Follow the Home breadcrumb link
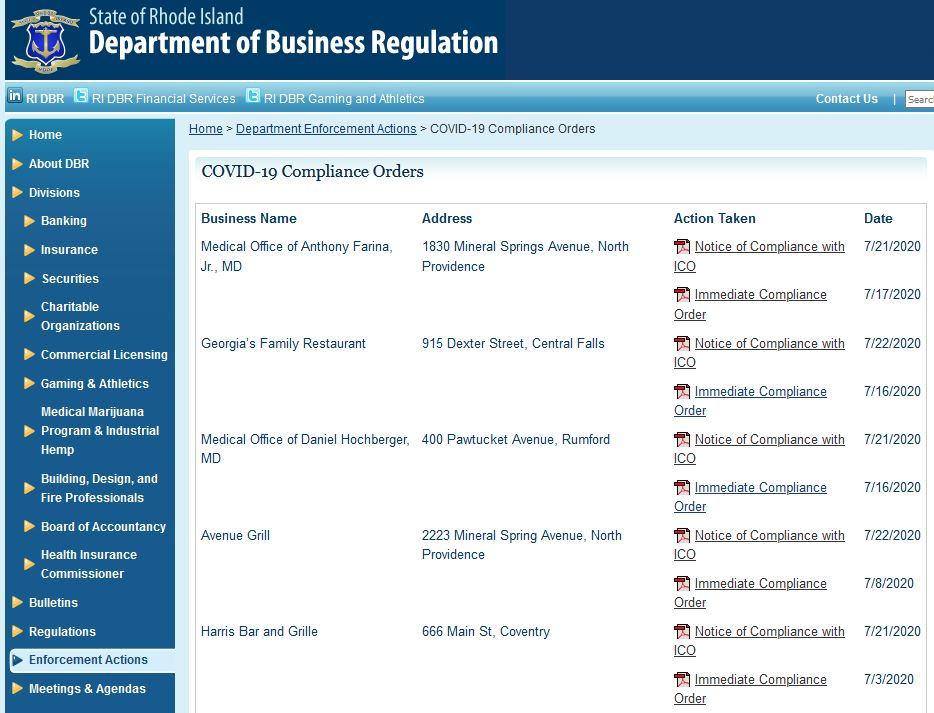Viewport: 934px width, 713px height. pos(206,129)
